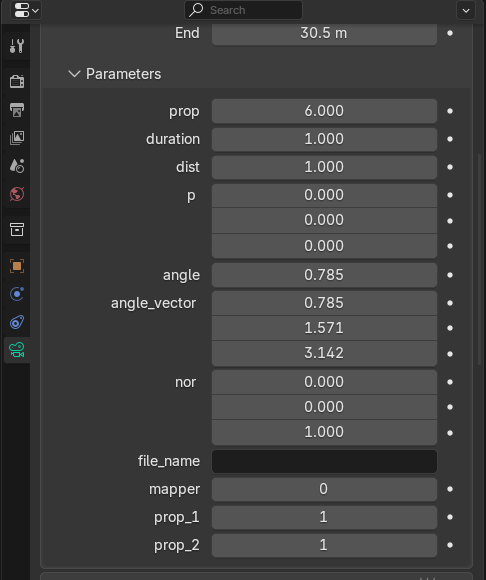Click the nor 1.000 field
The image size is (486, 580).
(324, 432)
